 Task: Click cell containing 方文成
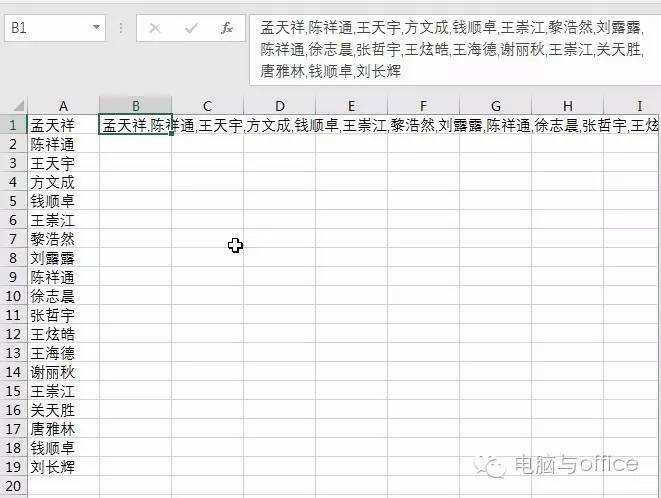63,182
